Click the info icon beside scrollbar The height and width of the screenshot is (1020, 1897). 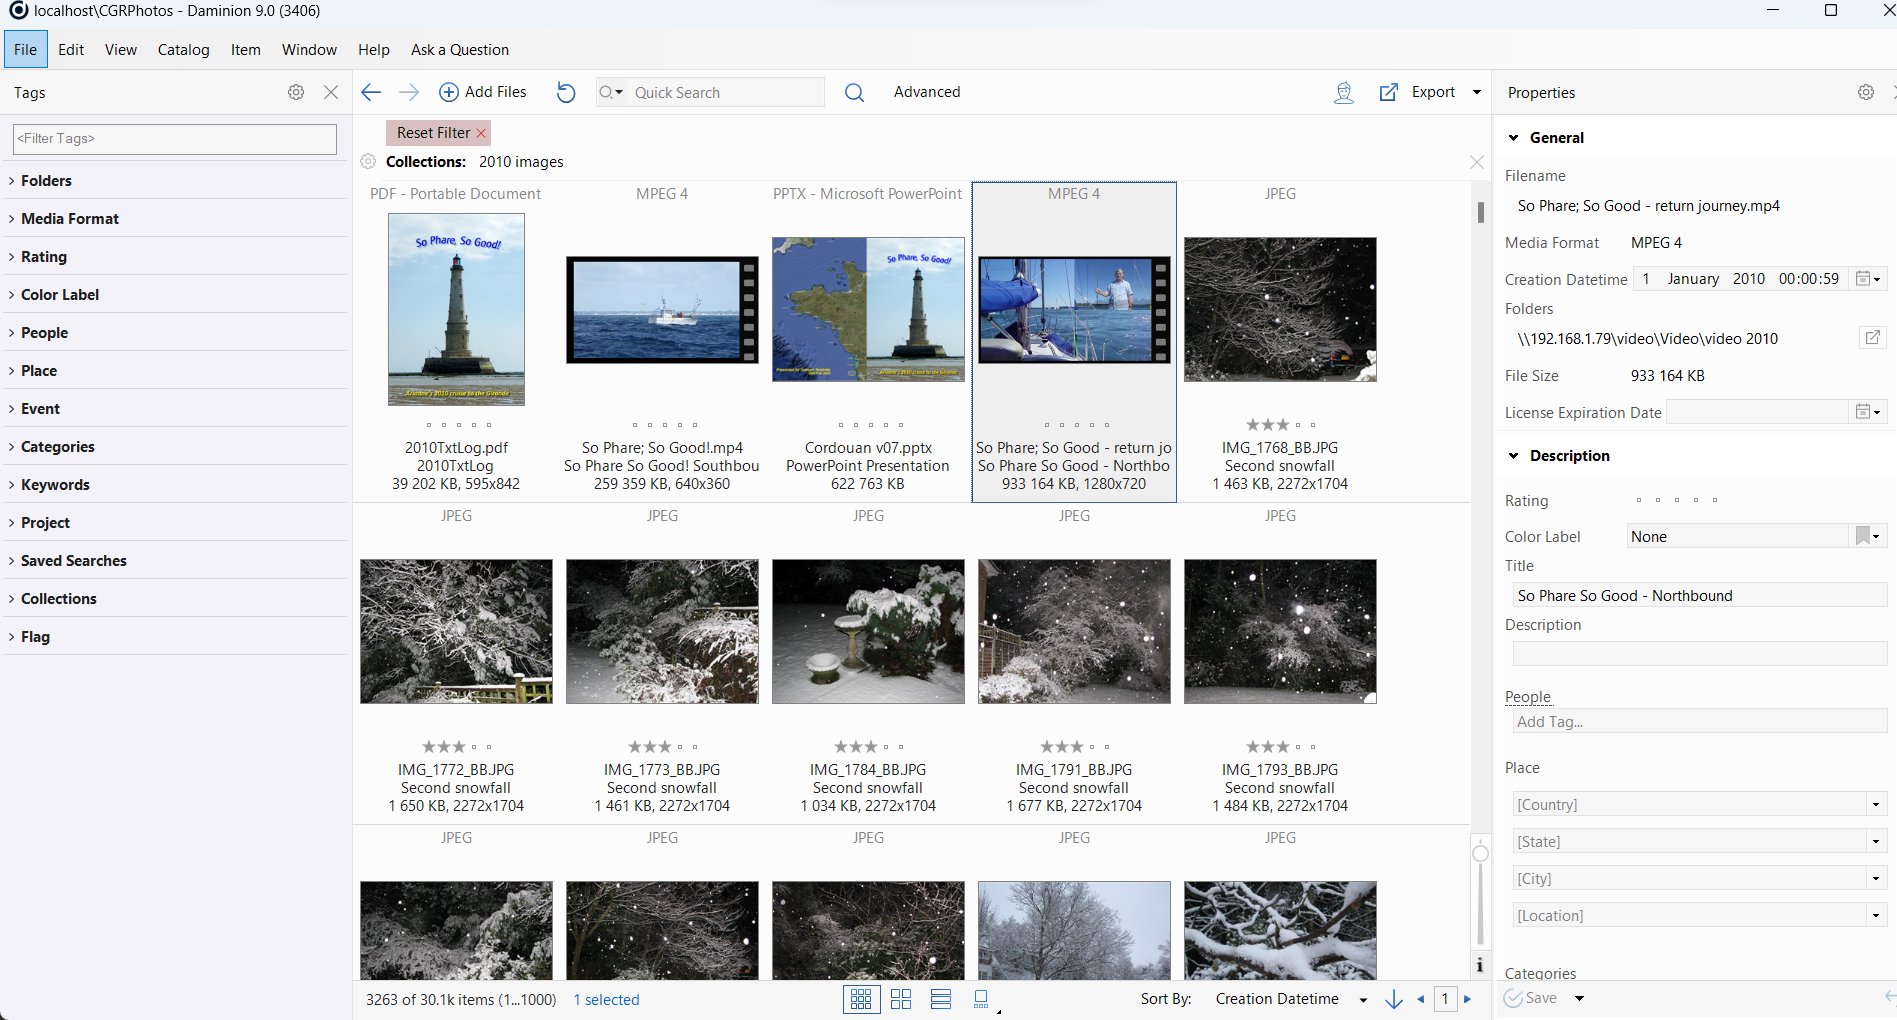click(x=1480, y=965)
